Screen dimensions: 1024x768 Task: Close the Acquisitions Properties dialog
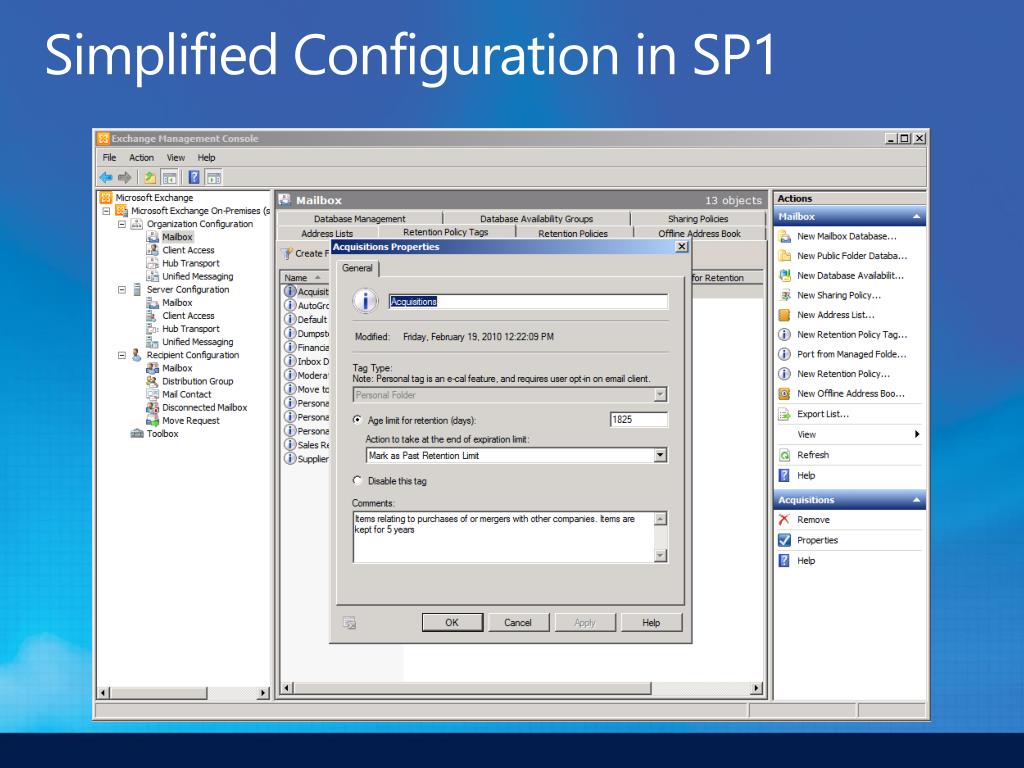(x=682, y=246)
